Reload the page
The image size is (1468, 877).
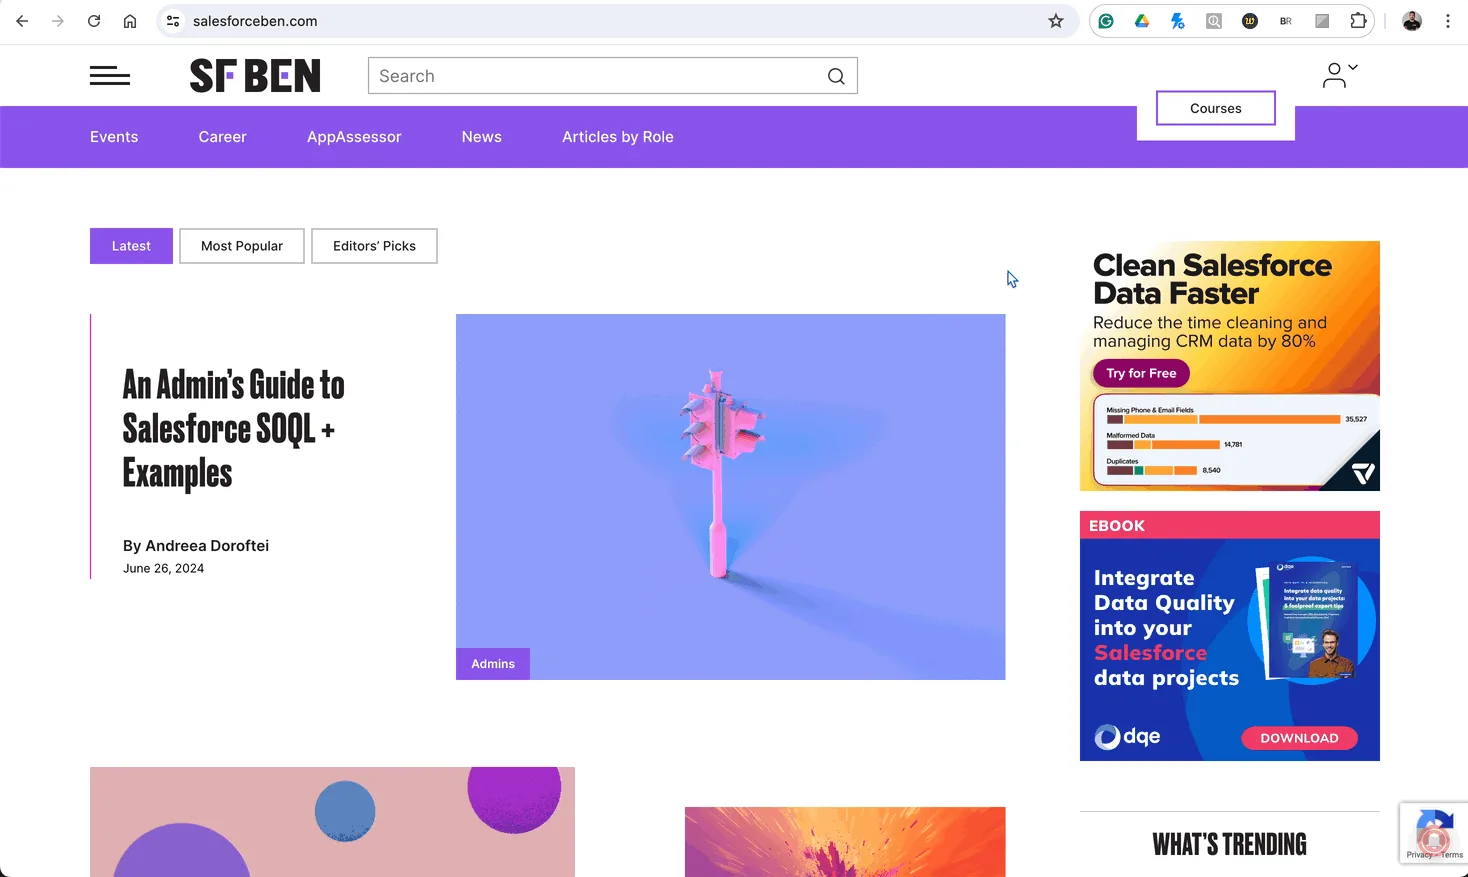[x=94, y=21]
